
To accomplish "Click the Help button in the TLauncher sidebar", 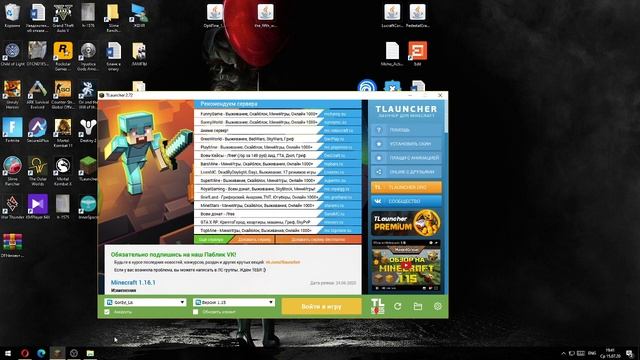I will (406, 130).
